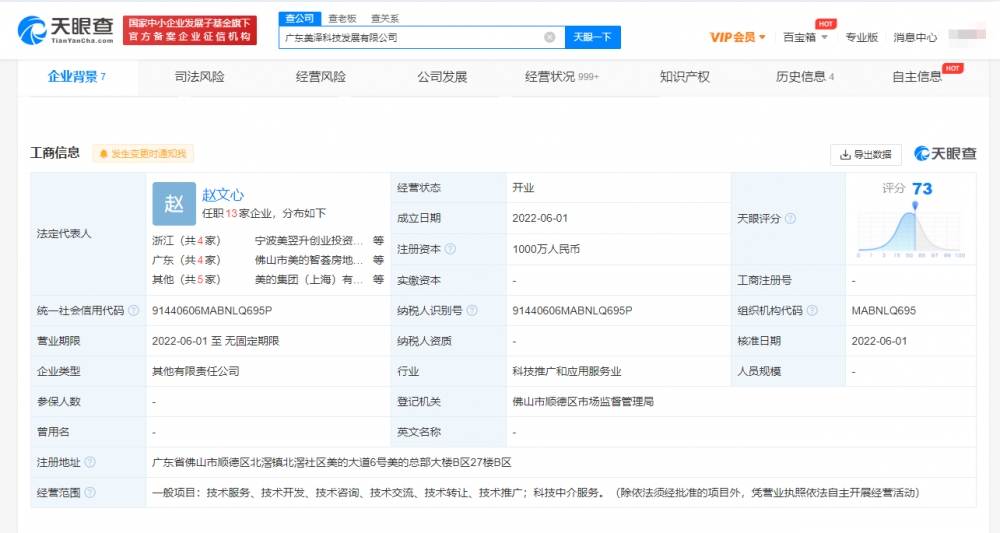Open the 宁波美翌升创业投资 company link

[309, 240]
